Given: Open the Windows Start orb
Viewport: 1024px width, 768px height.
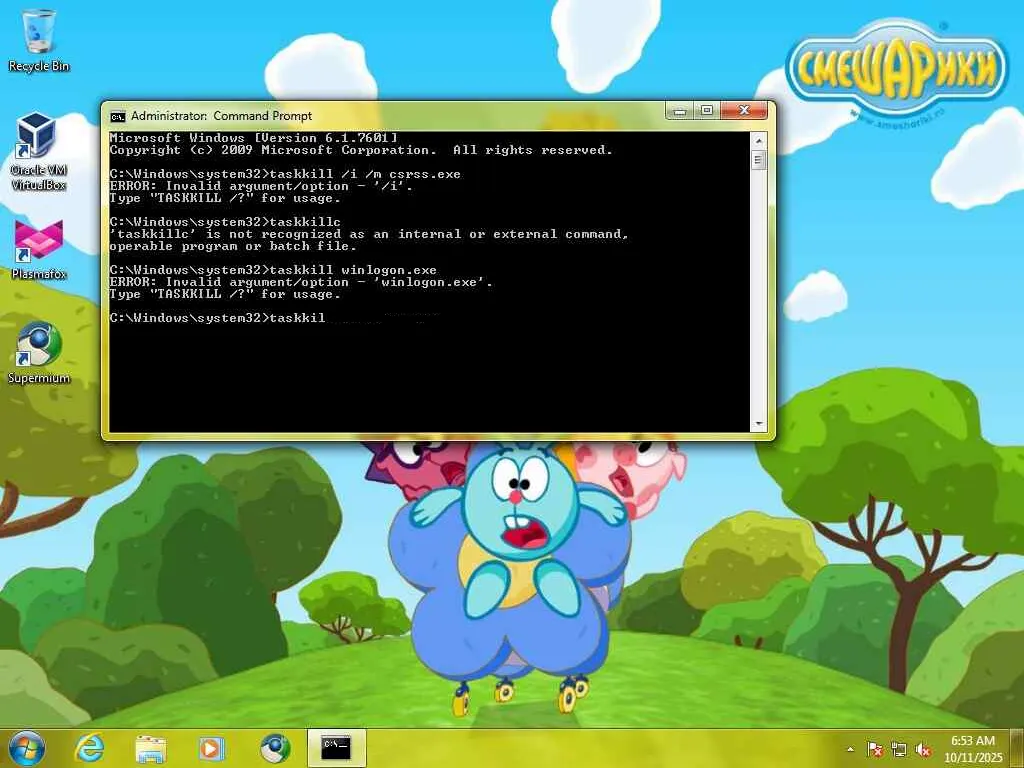Looking at the screenshot, I should (x=27, y=748).
